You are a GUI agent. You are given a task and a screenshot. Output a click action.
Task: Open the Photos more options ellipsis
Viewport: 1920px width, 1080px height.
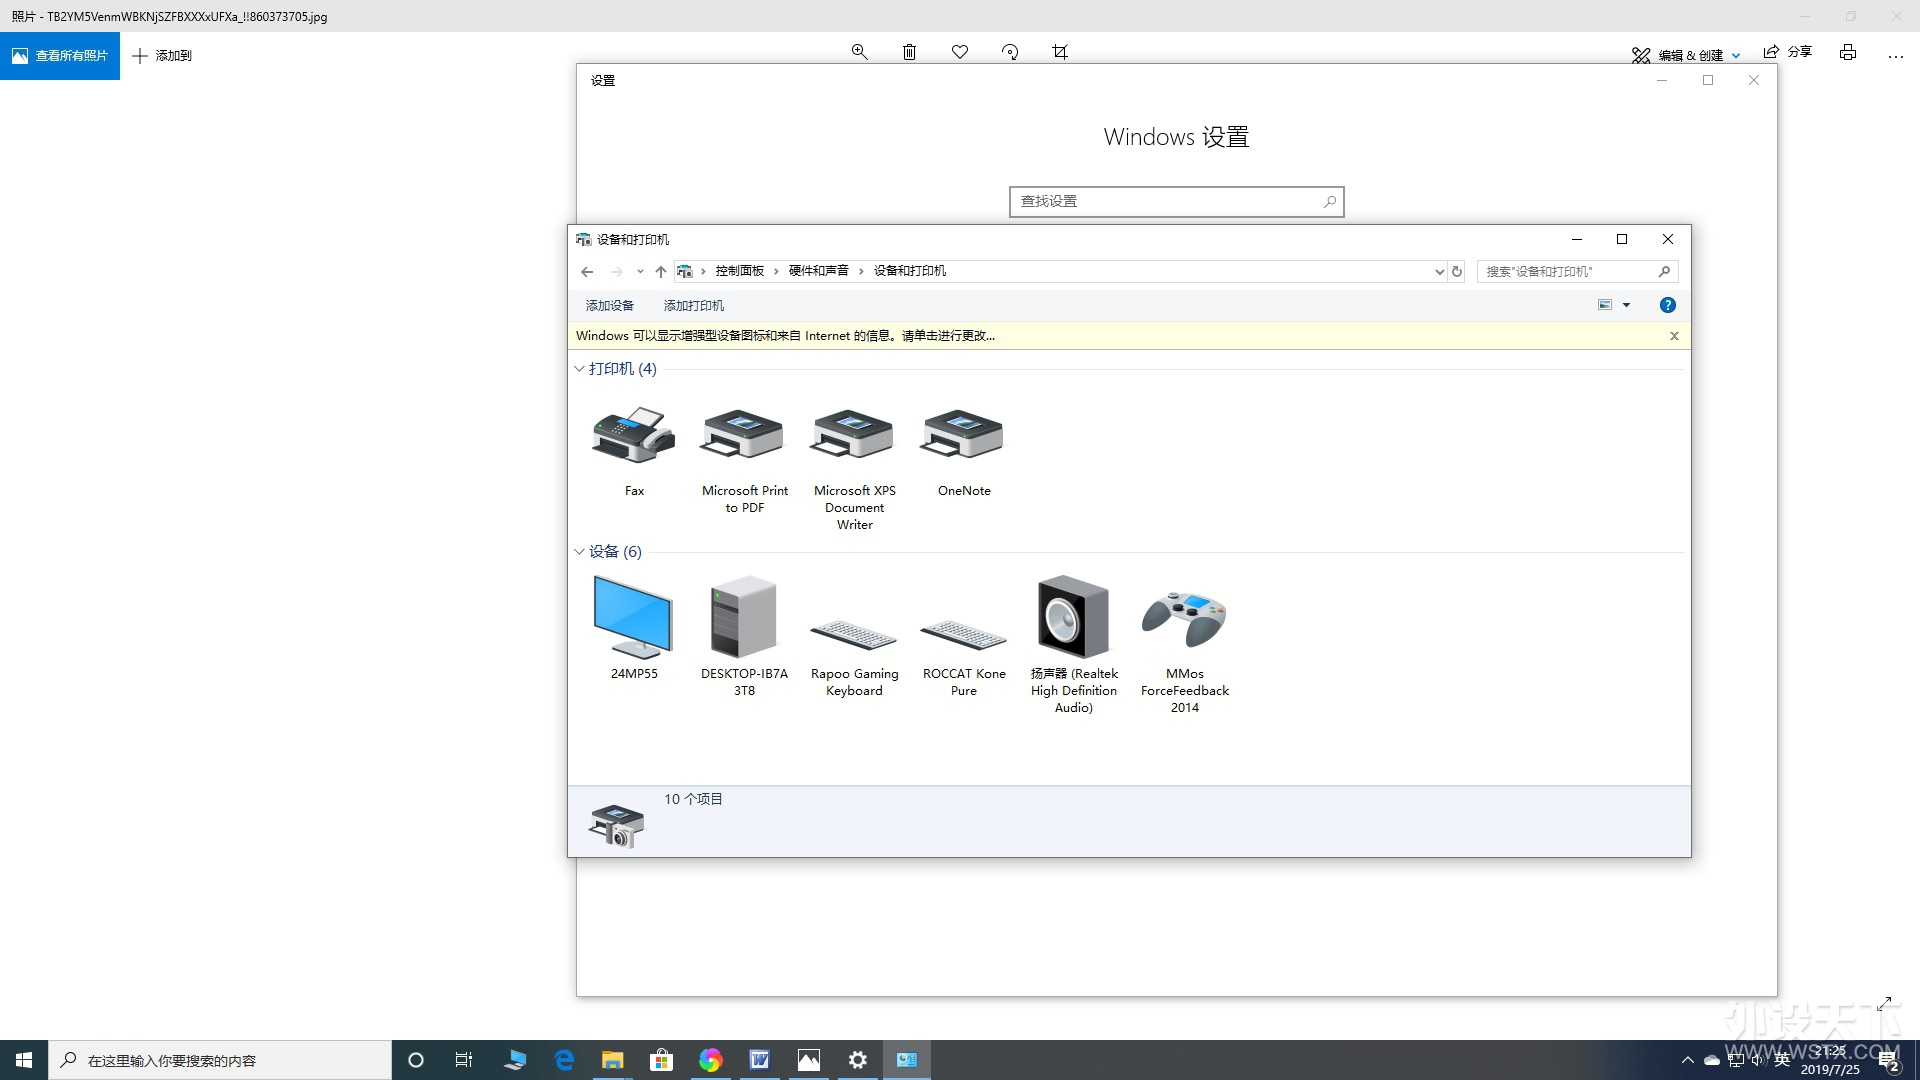(1896, 56)
